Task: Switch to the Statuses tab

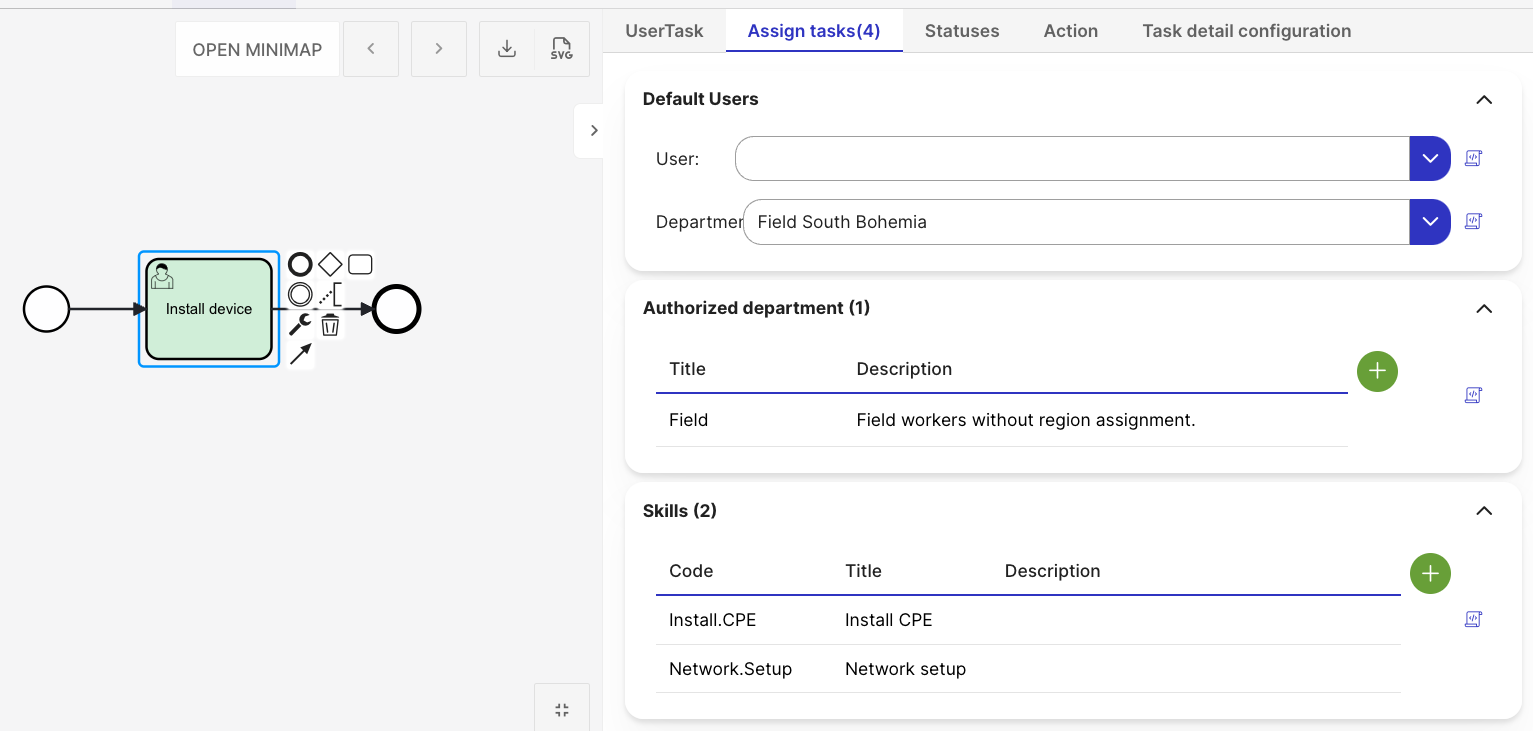Action: coord(961,31)
